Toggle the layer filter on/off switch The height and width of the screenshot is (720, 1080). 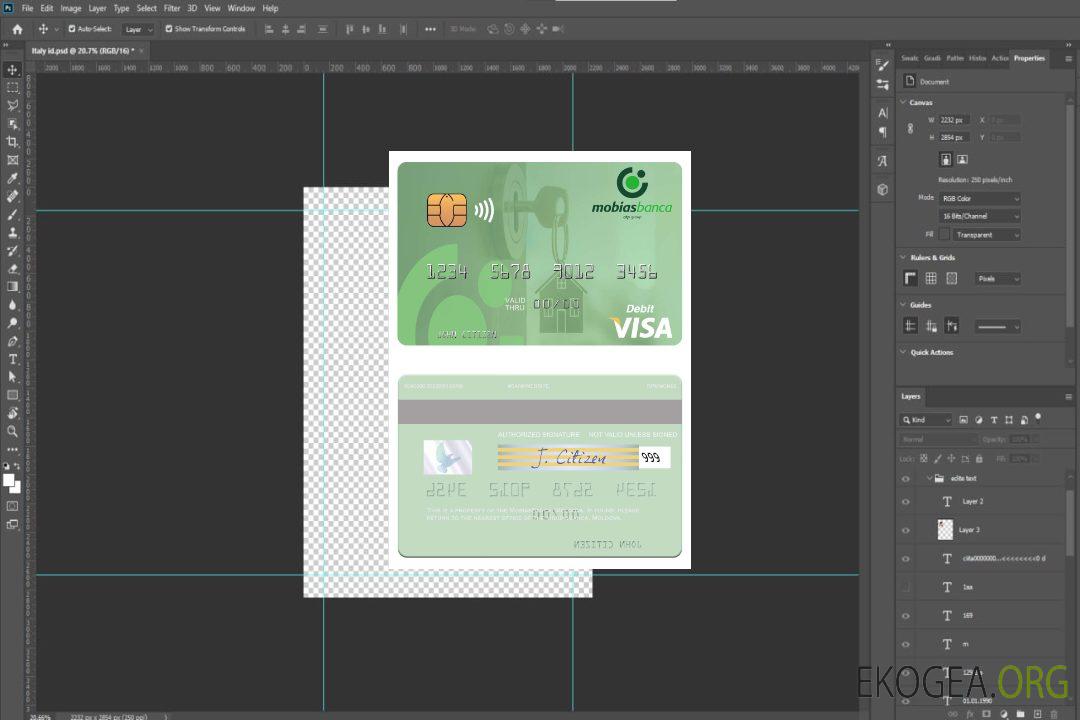click(1038, 418)
